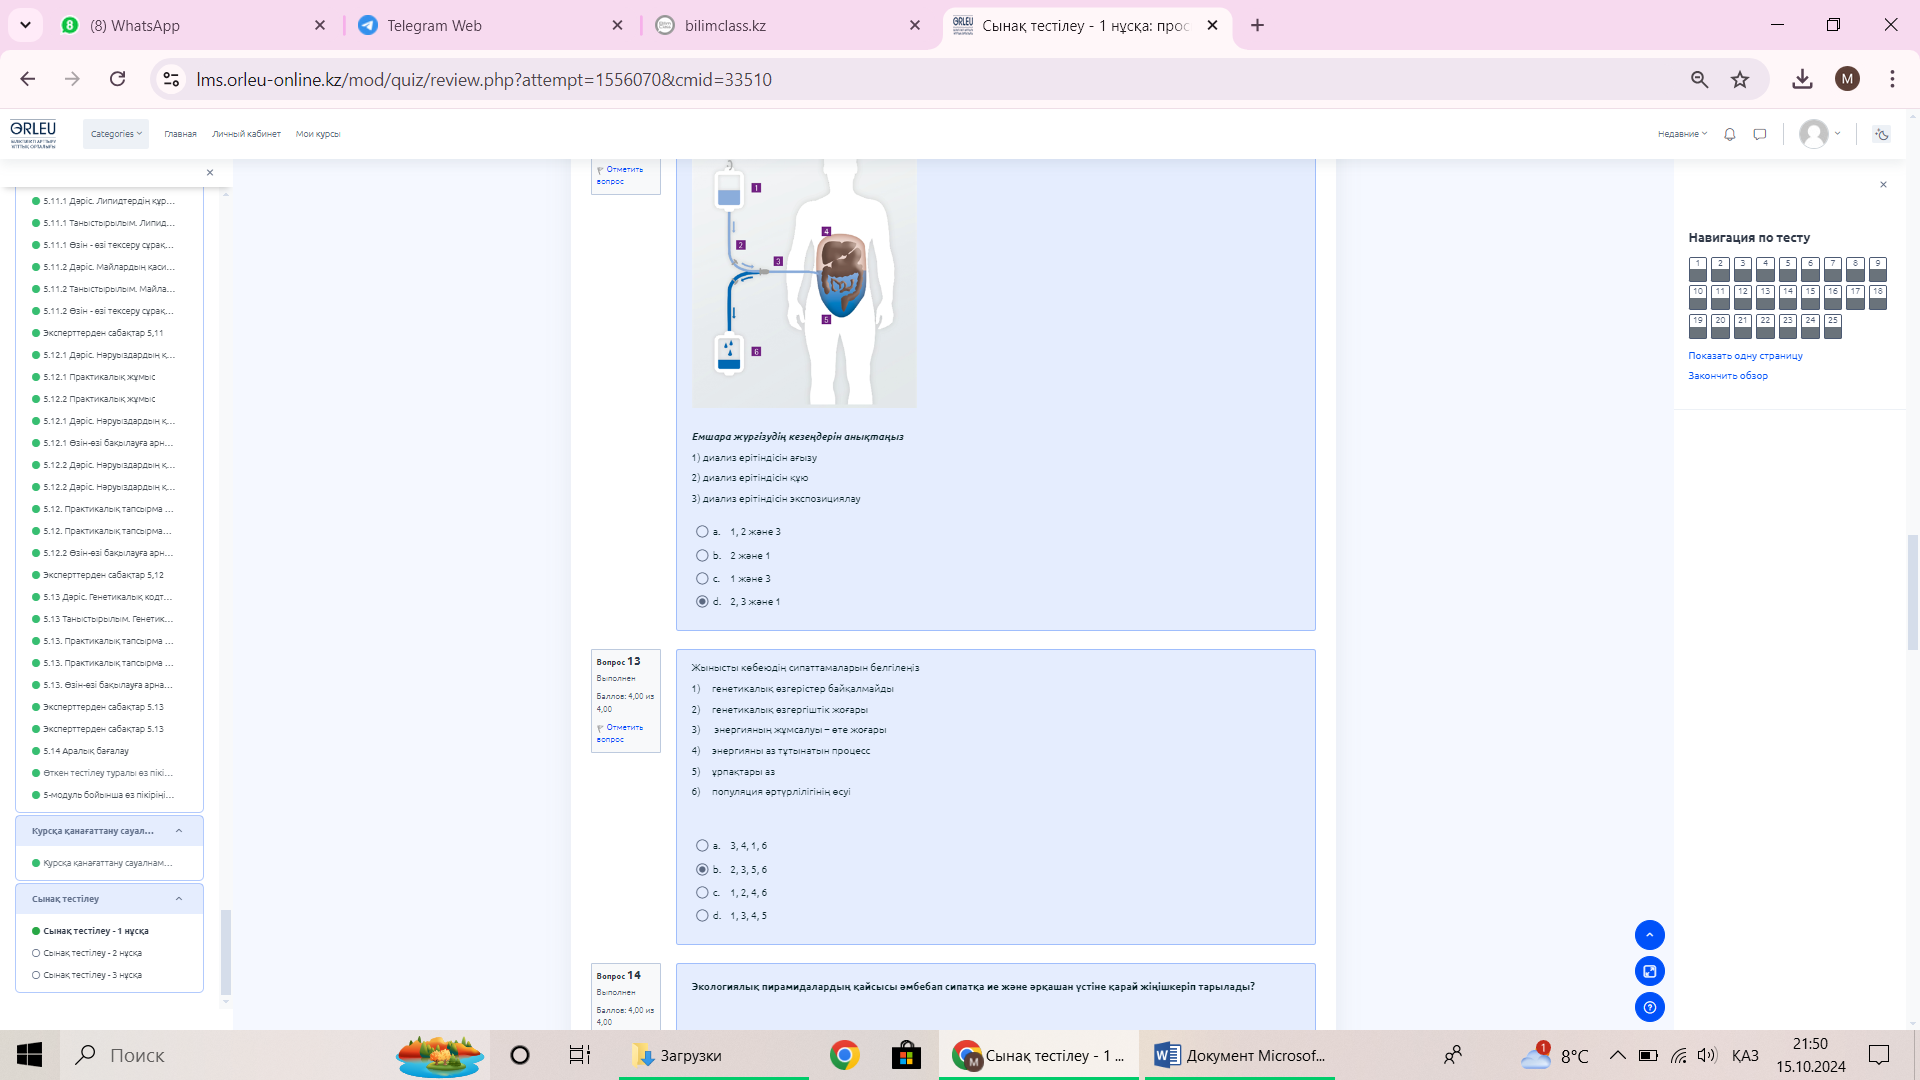
Task: Select answer a. 3, 4, 1, 6
Action: click(702, 846)
